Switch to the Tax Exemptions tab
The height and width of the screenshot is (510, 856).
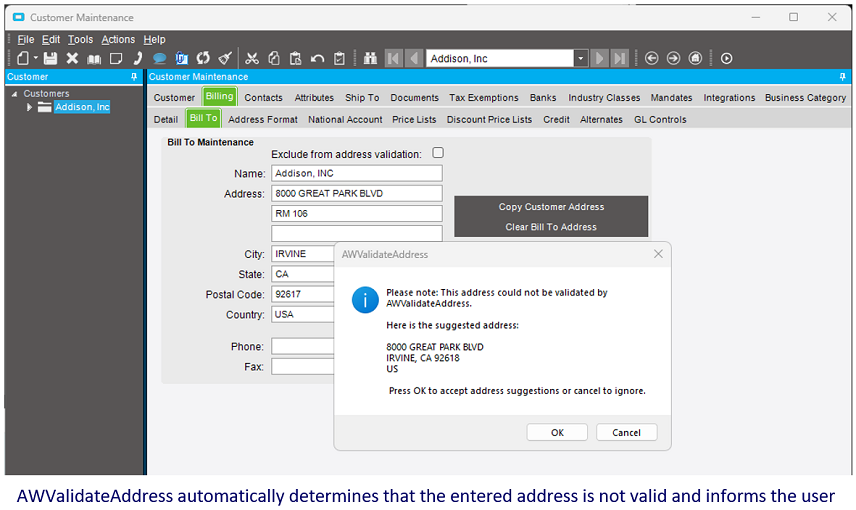pyautogui.click(x=484, y=98)
